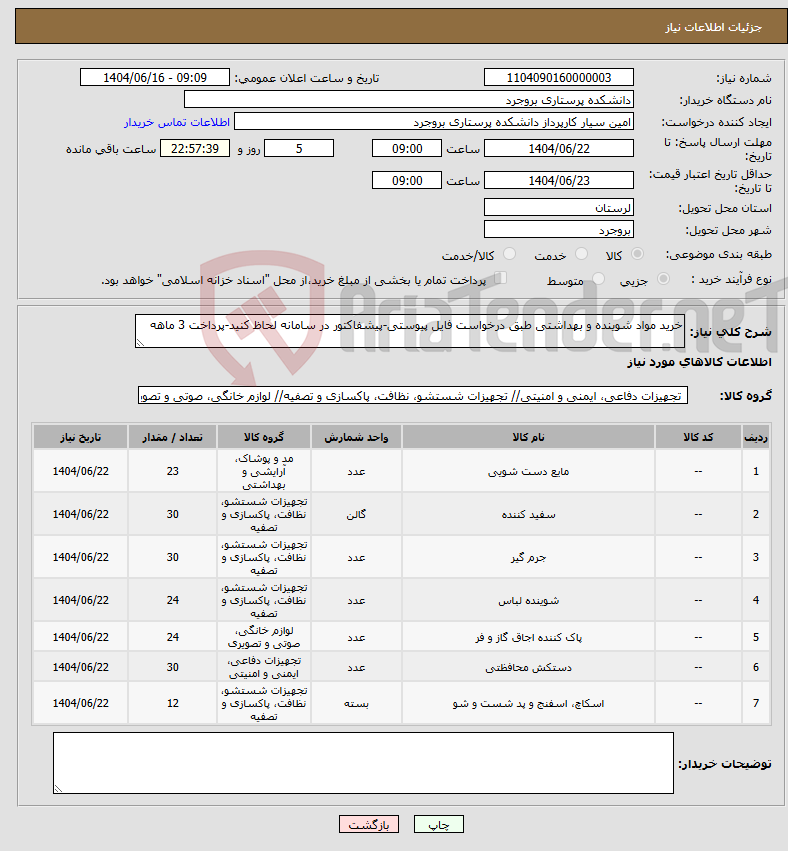Click the buyer notes text area
The image size is (788, 851).
[x=363, y=763]
